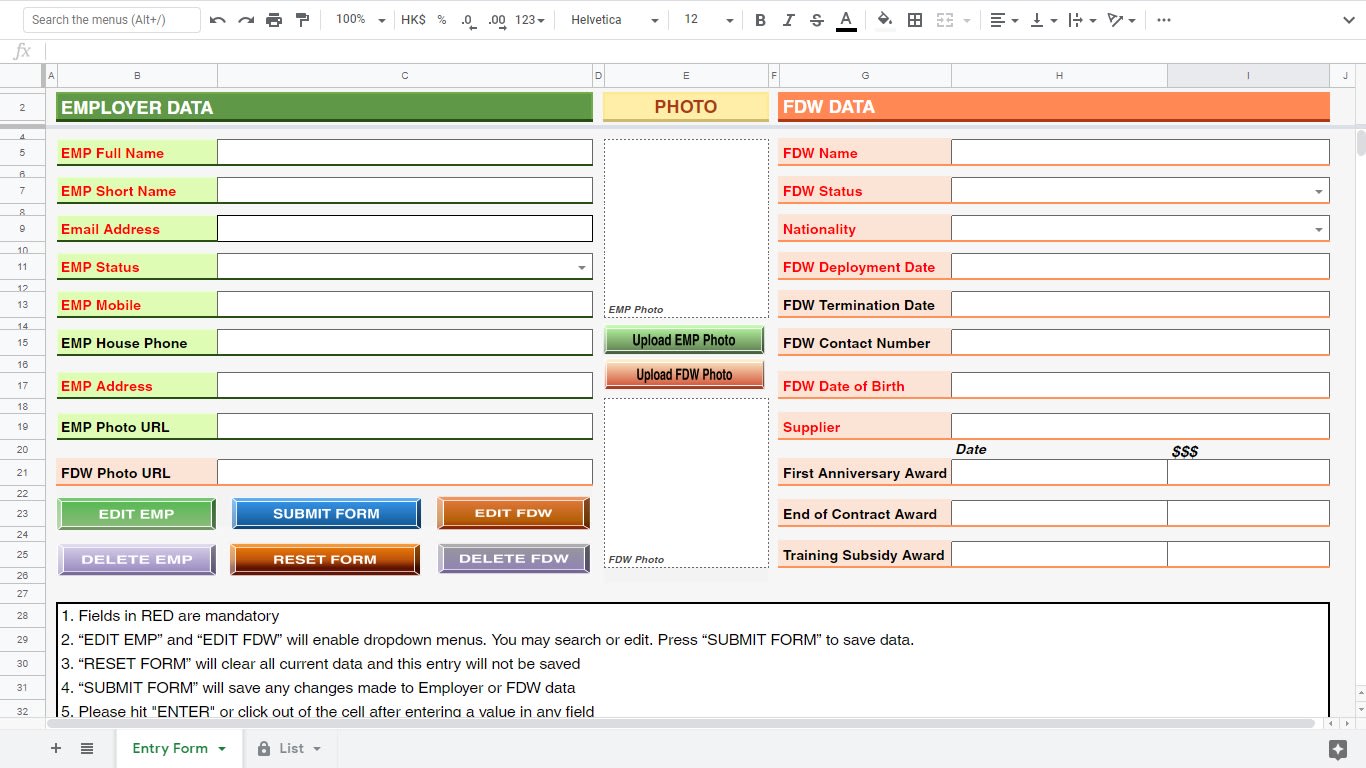Click the Borders icon
1366x768 pixels.
click(x=914, y=19)
